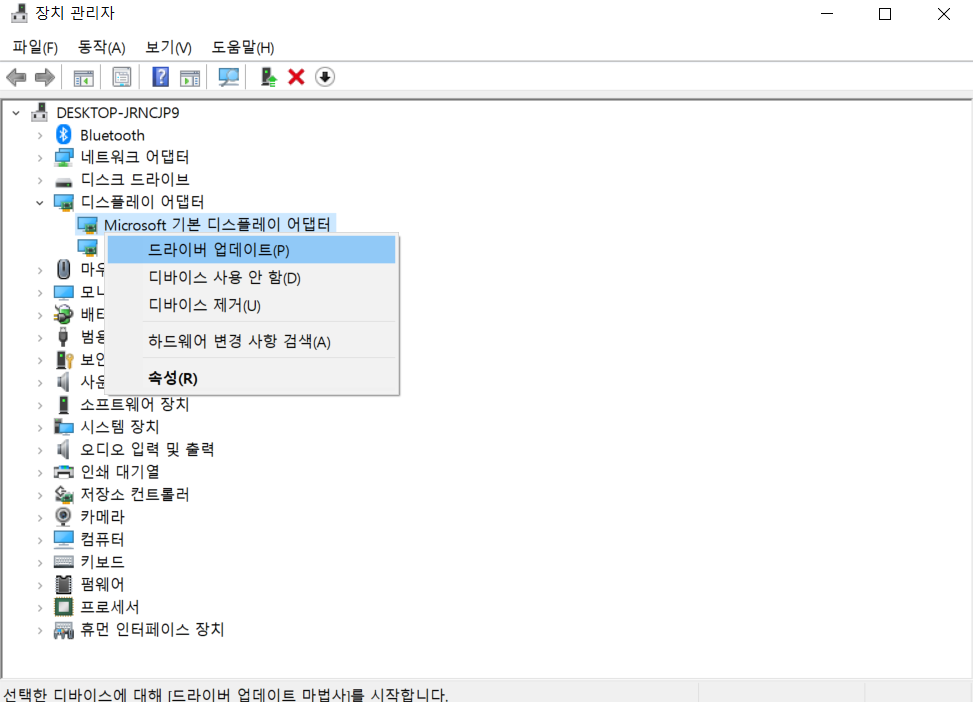Toggle the action pane toolbar icon
Screen dimensions: 973x702
point(190,78)
